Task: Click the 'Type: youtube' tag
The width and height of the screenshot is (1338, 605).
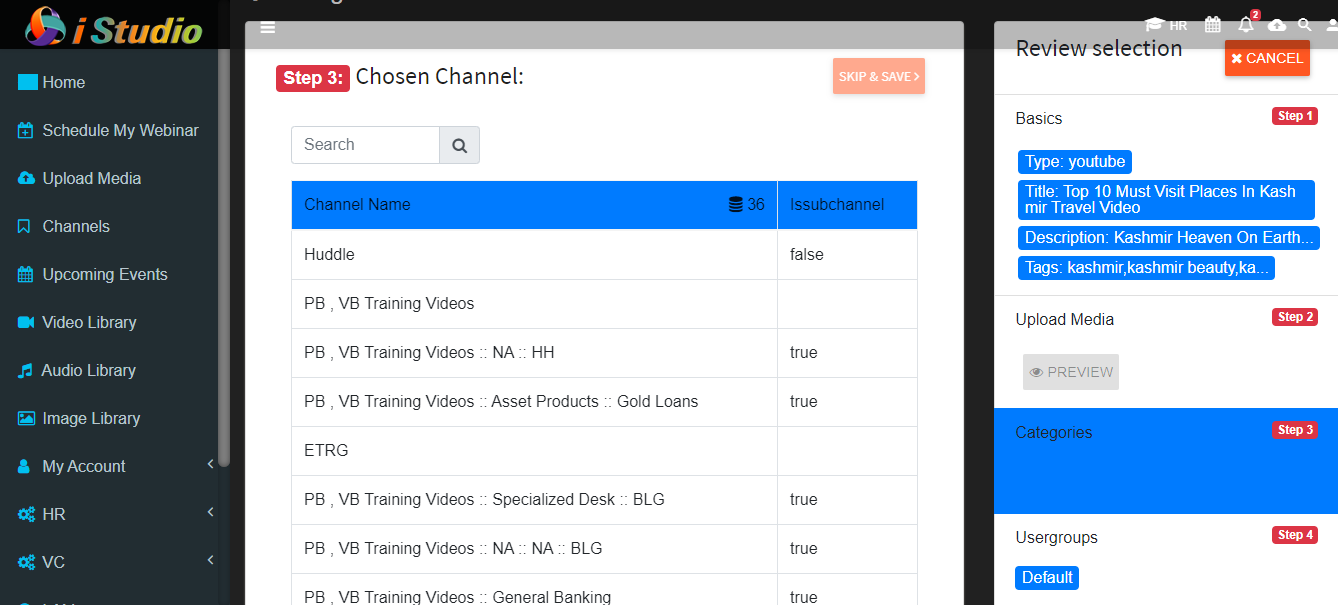Action: (1075, 162)
